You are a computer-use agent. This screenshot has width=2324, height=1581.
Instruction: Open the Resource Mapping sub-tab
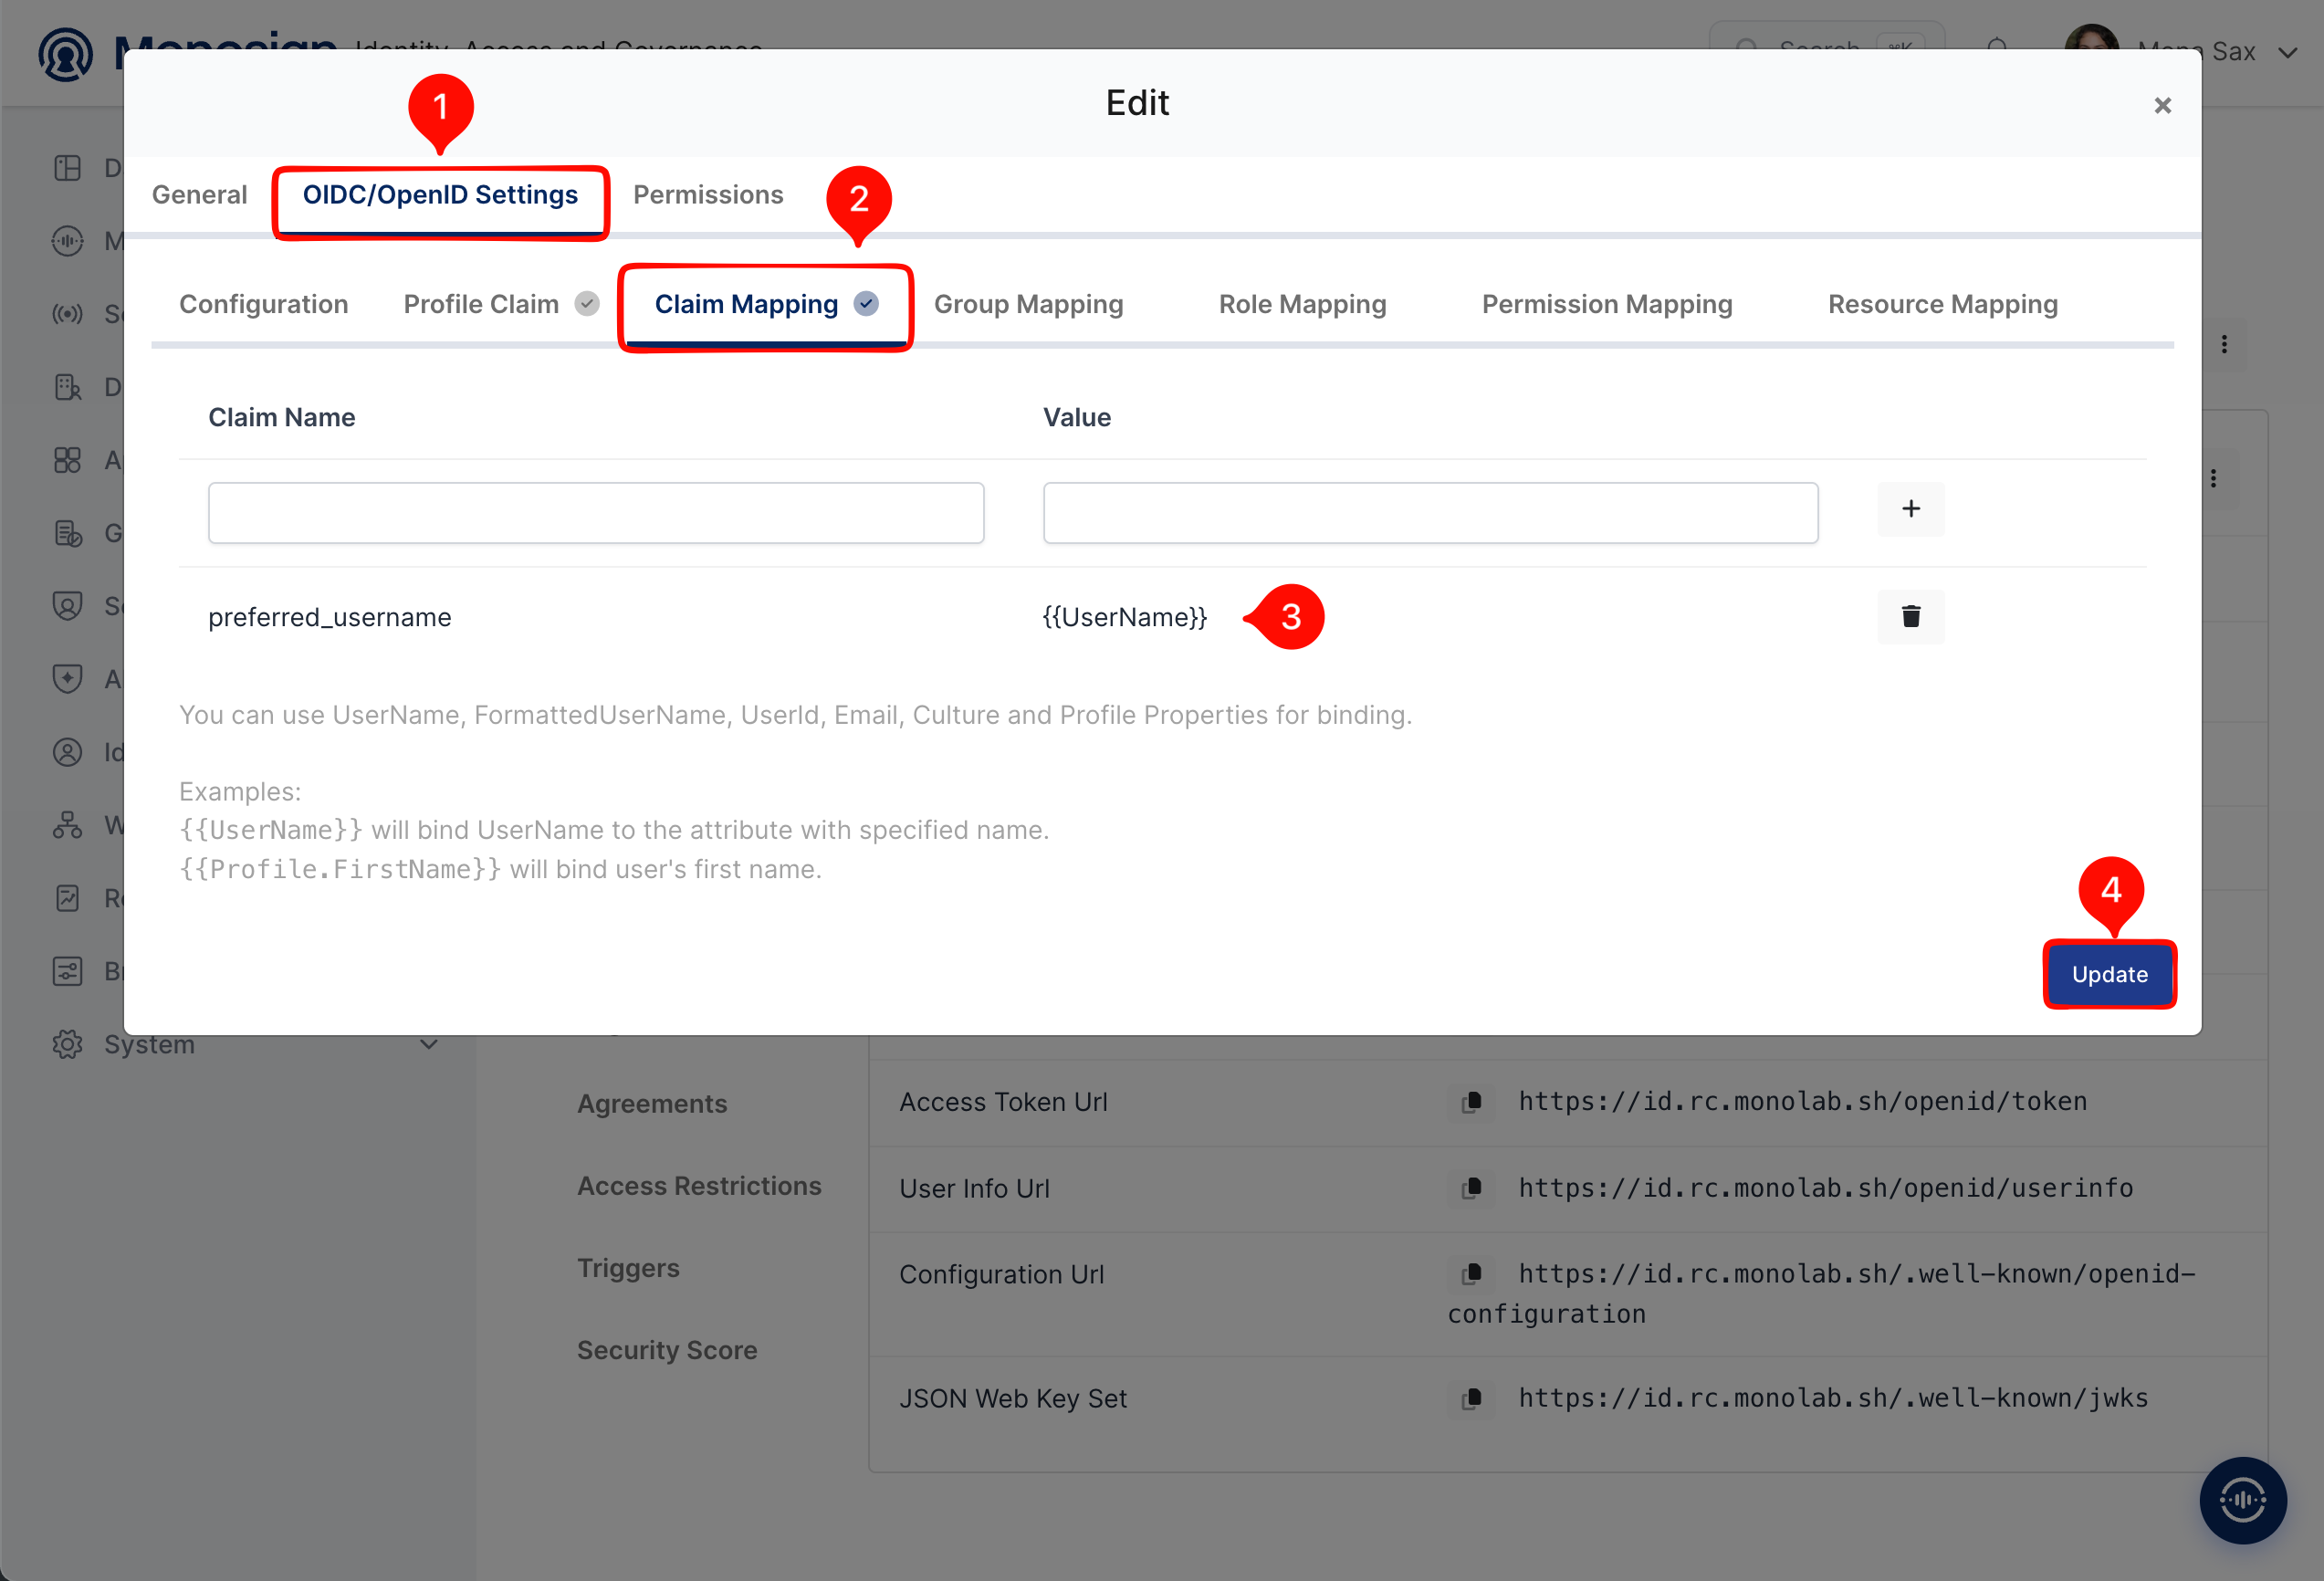pyautogui.click(x=1942, y=304)
